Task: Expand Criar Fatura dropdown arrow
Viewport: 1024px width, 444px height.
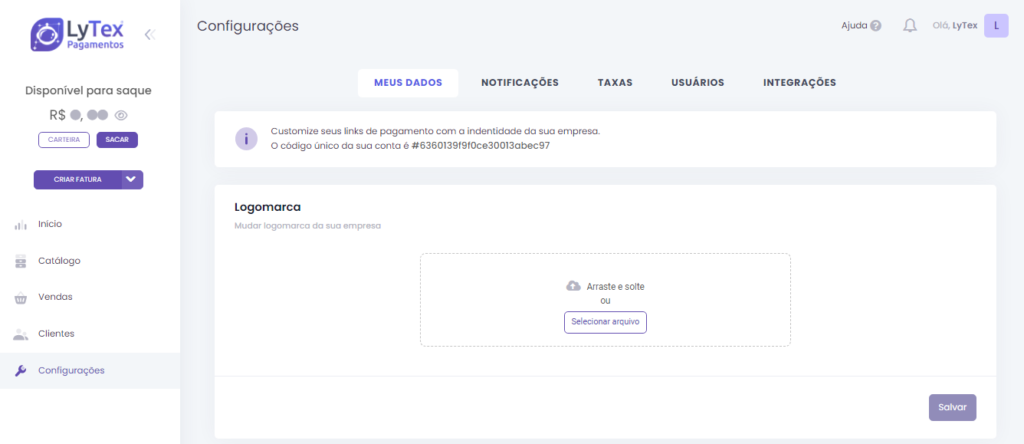Action: tap(132, 180)
